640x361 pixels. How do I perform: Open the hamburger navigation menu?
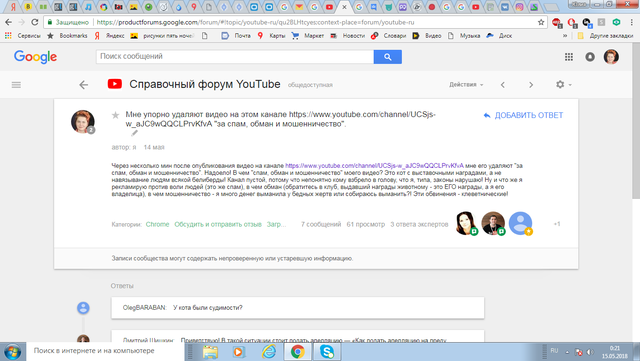click(x=16, y=85)
